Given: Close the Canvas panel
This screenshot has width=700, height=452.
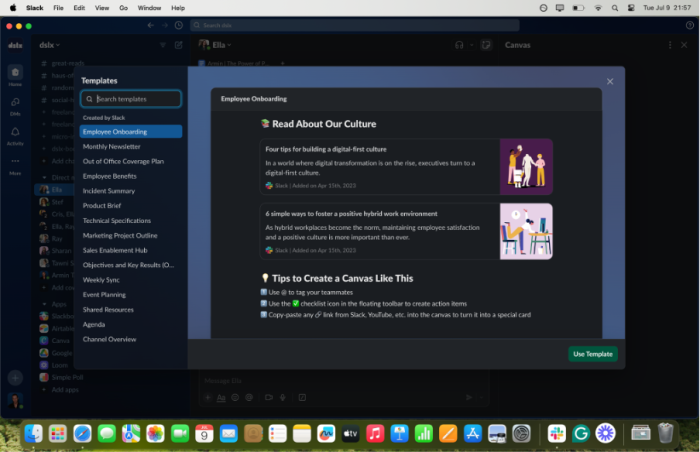Looking at the screenshot, I should pos(684,45).
